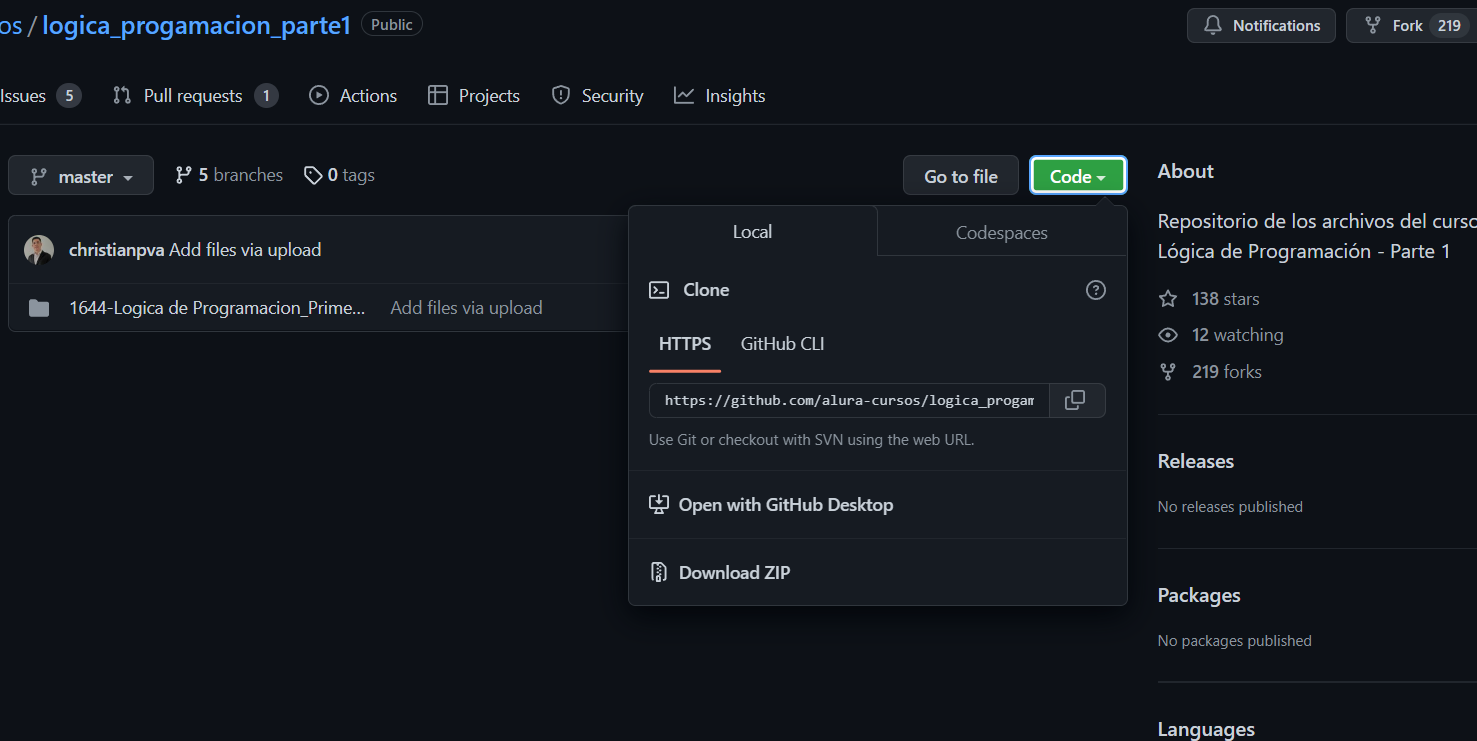
Task: Click the 'Use Git or checkout with SVN' text
Action: click(812, 439)
